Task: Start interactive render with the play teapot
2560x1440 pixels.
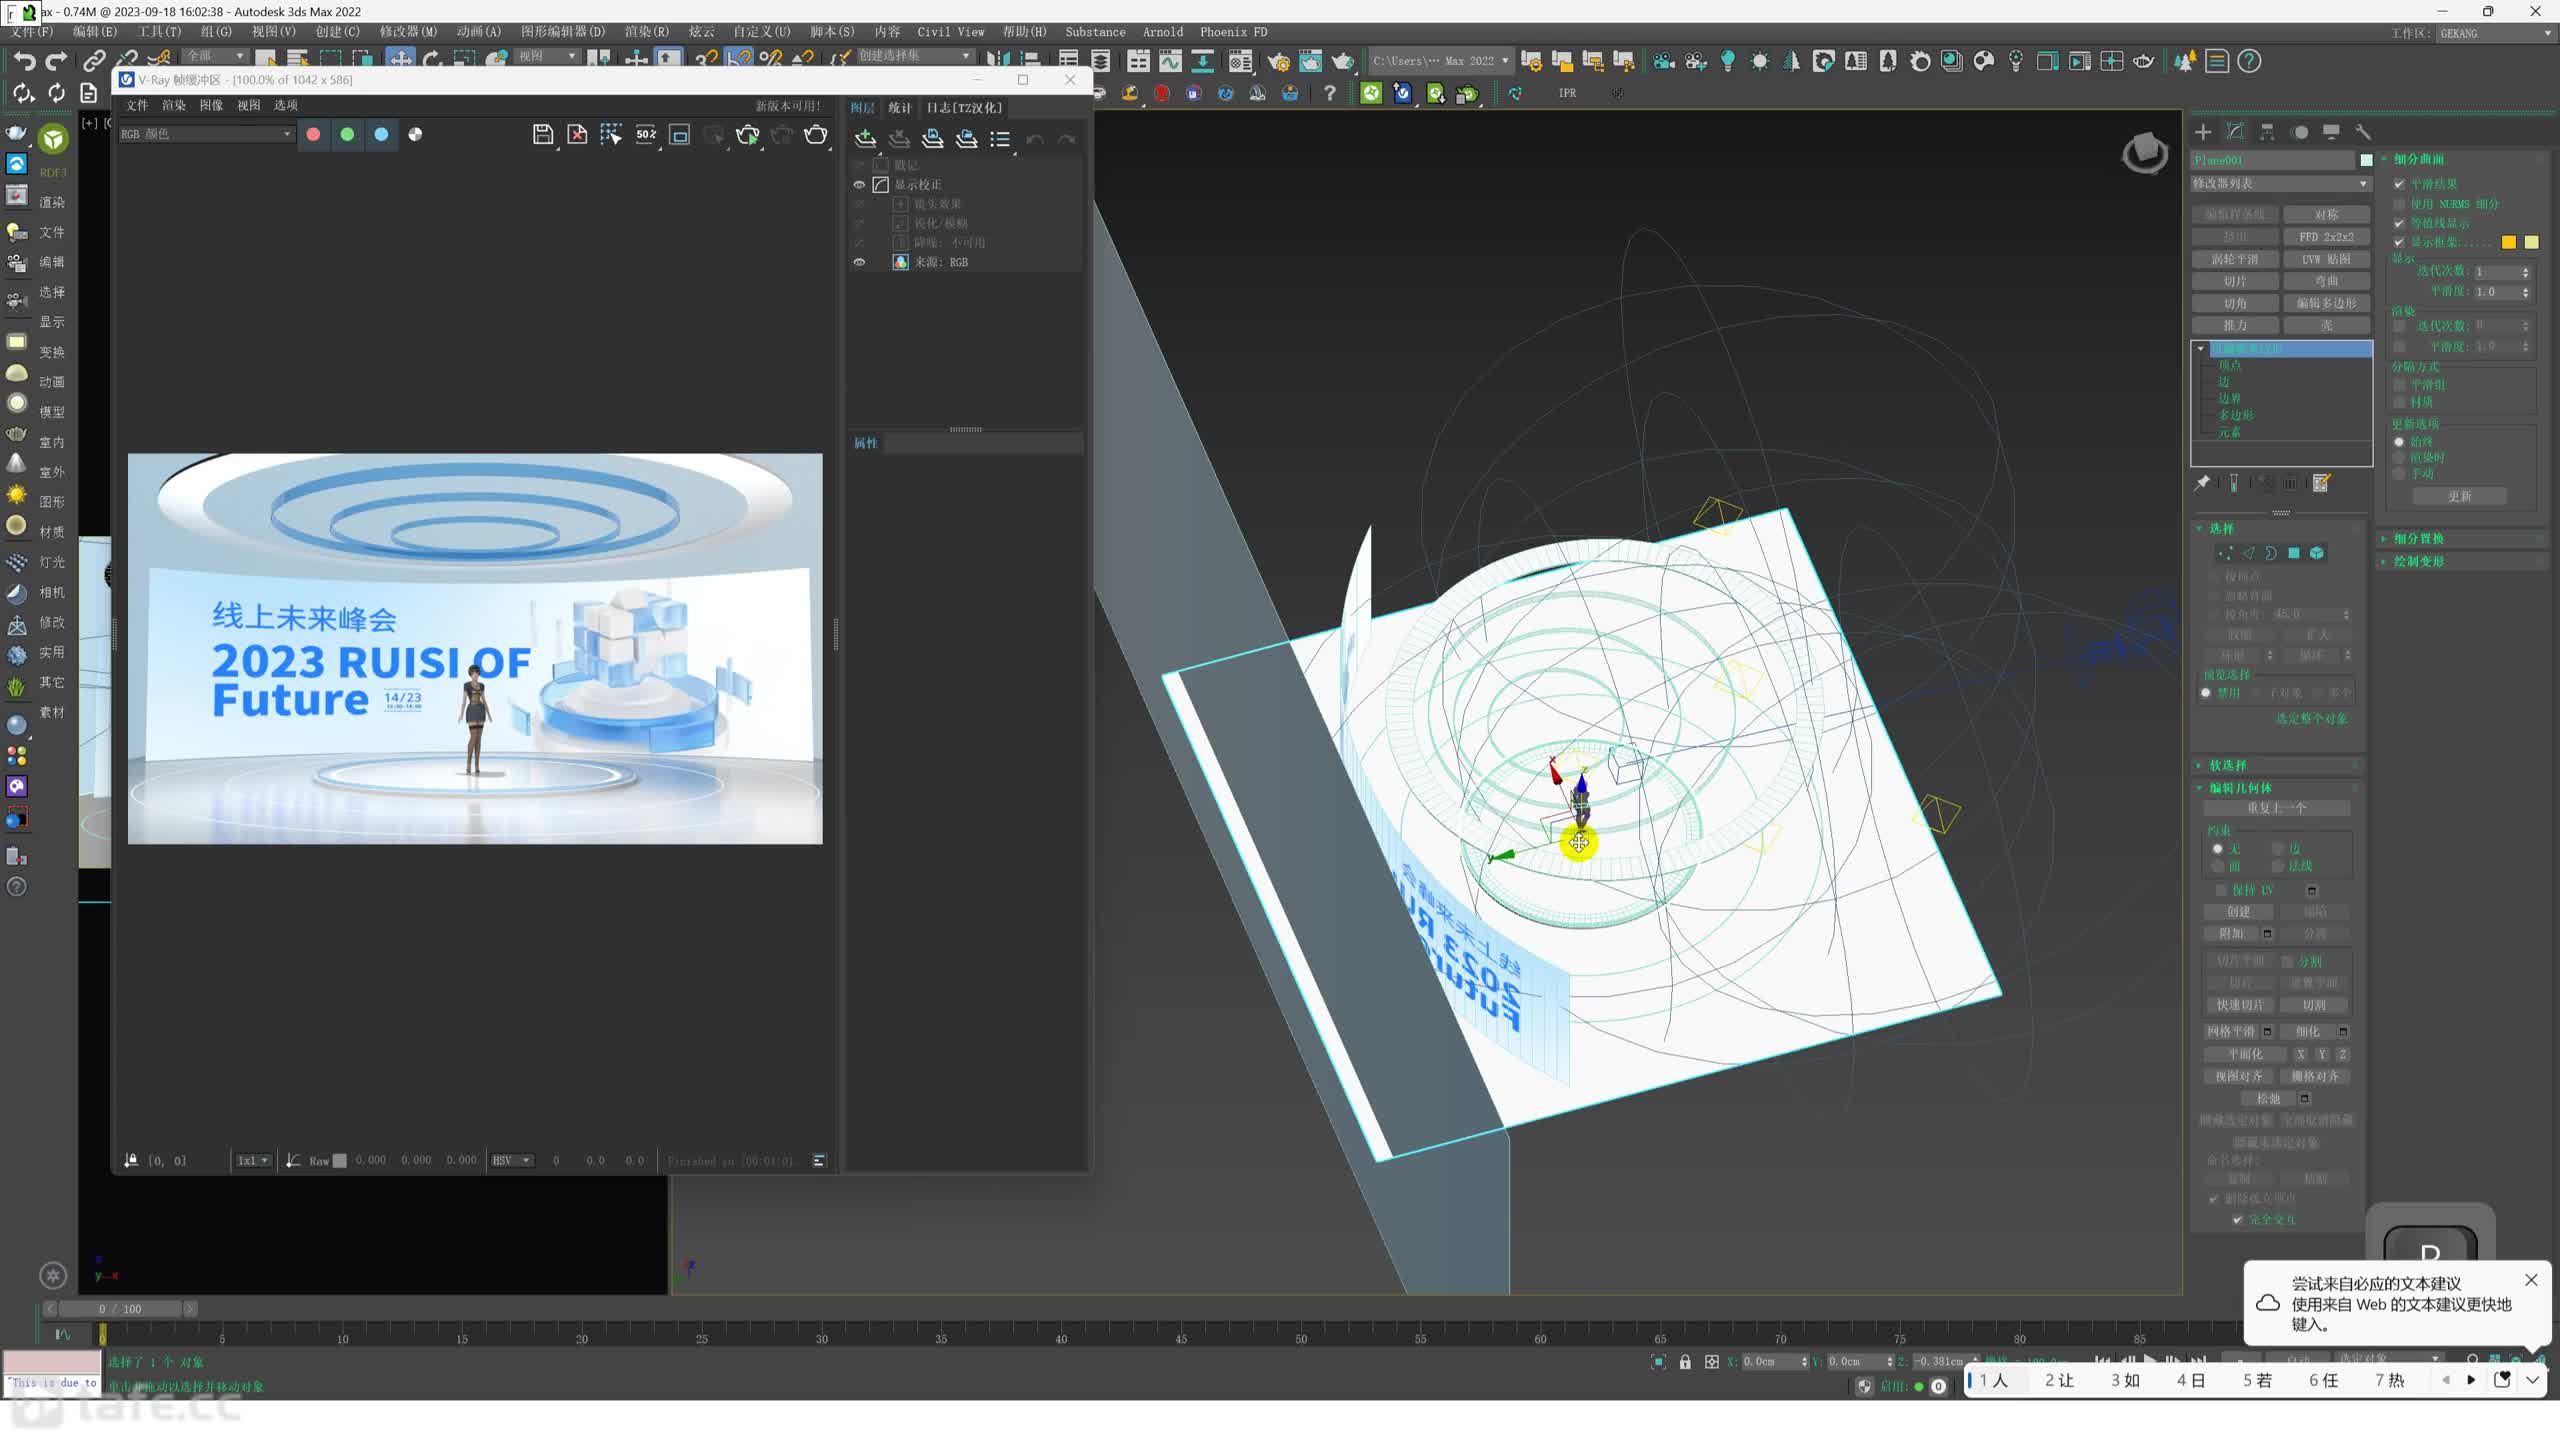Action: point(747,135)
